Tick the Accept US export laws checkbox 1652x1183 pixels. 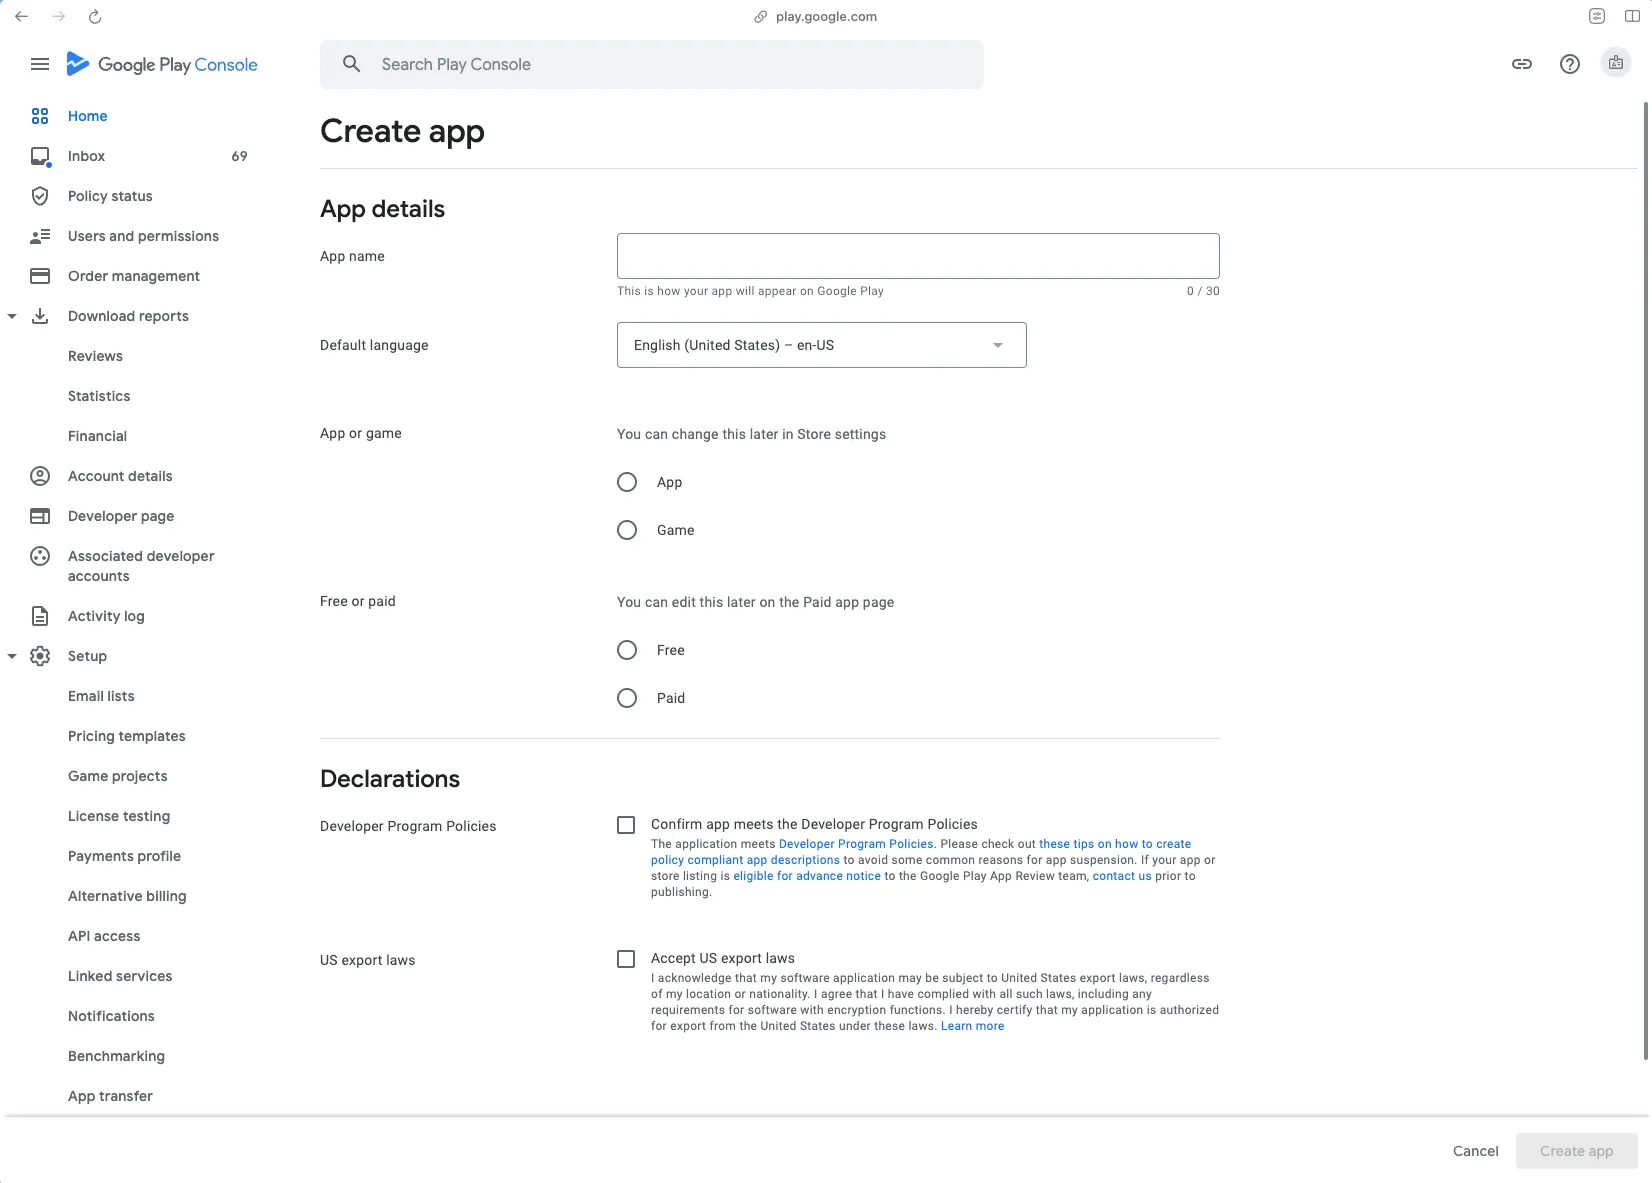[x=626, y=959]
